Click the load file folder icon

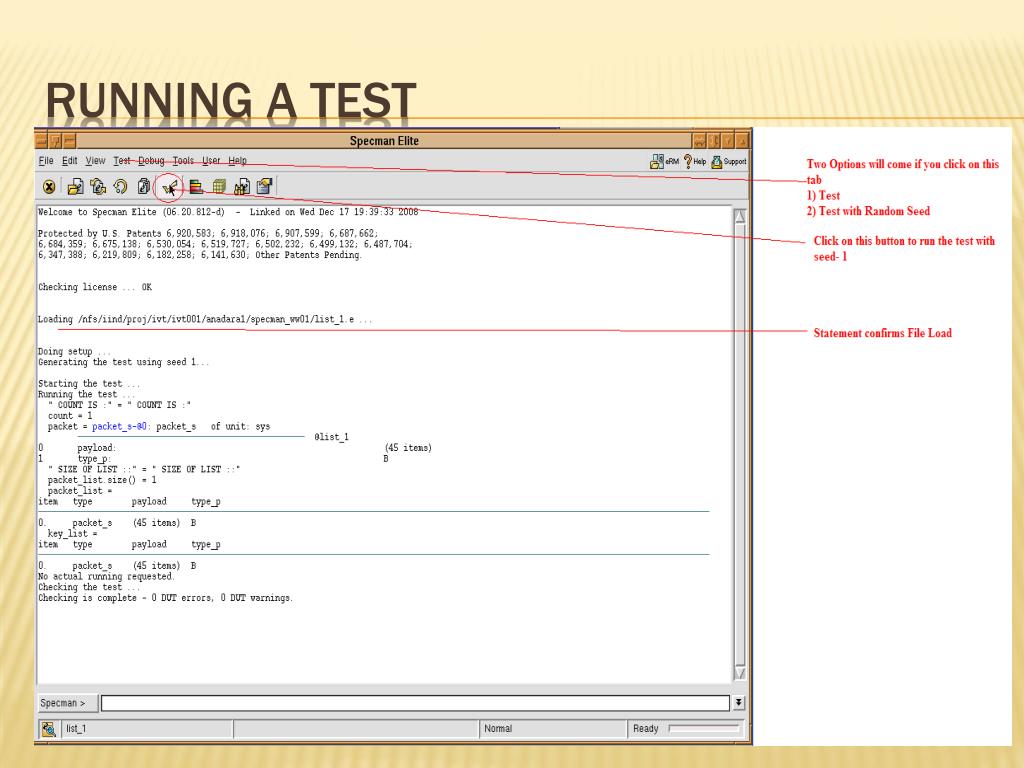75,187
